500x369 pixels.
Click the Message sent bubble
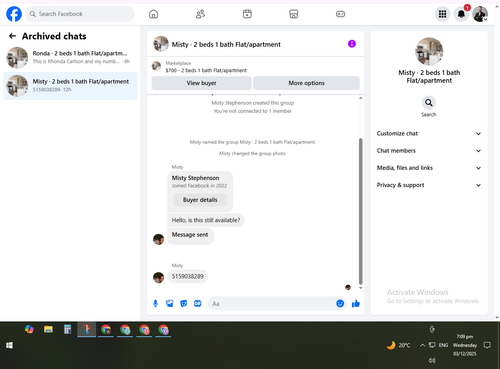click(190, 235)
